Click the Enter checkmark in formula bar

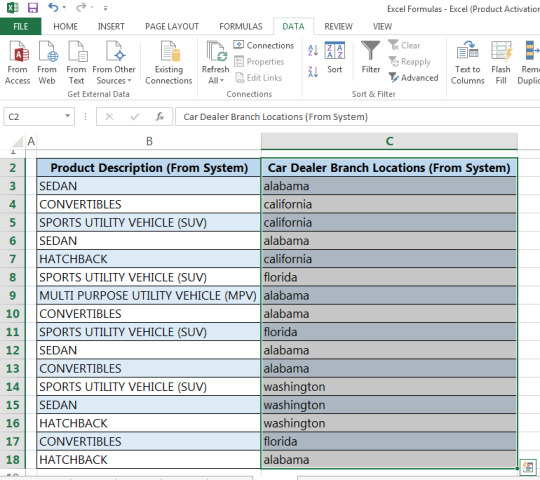click(135, 117)
